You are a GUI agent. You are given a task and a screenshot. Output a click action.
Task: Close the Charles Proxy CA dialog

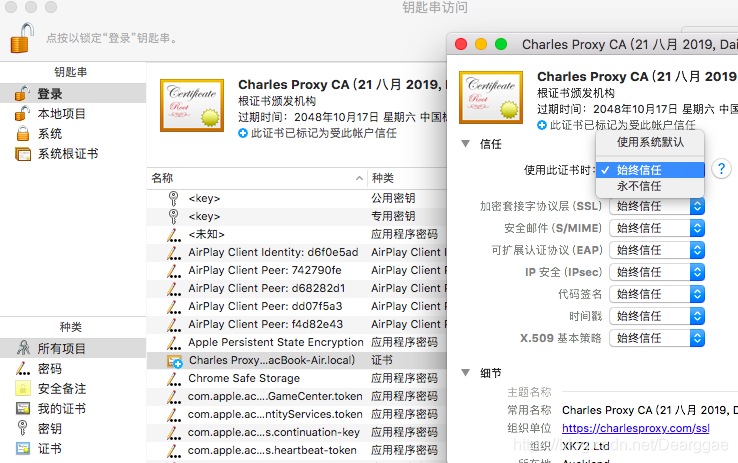point(461,44)
